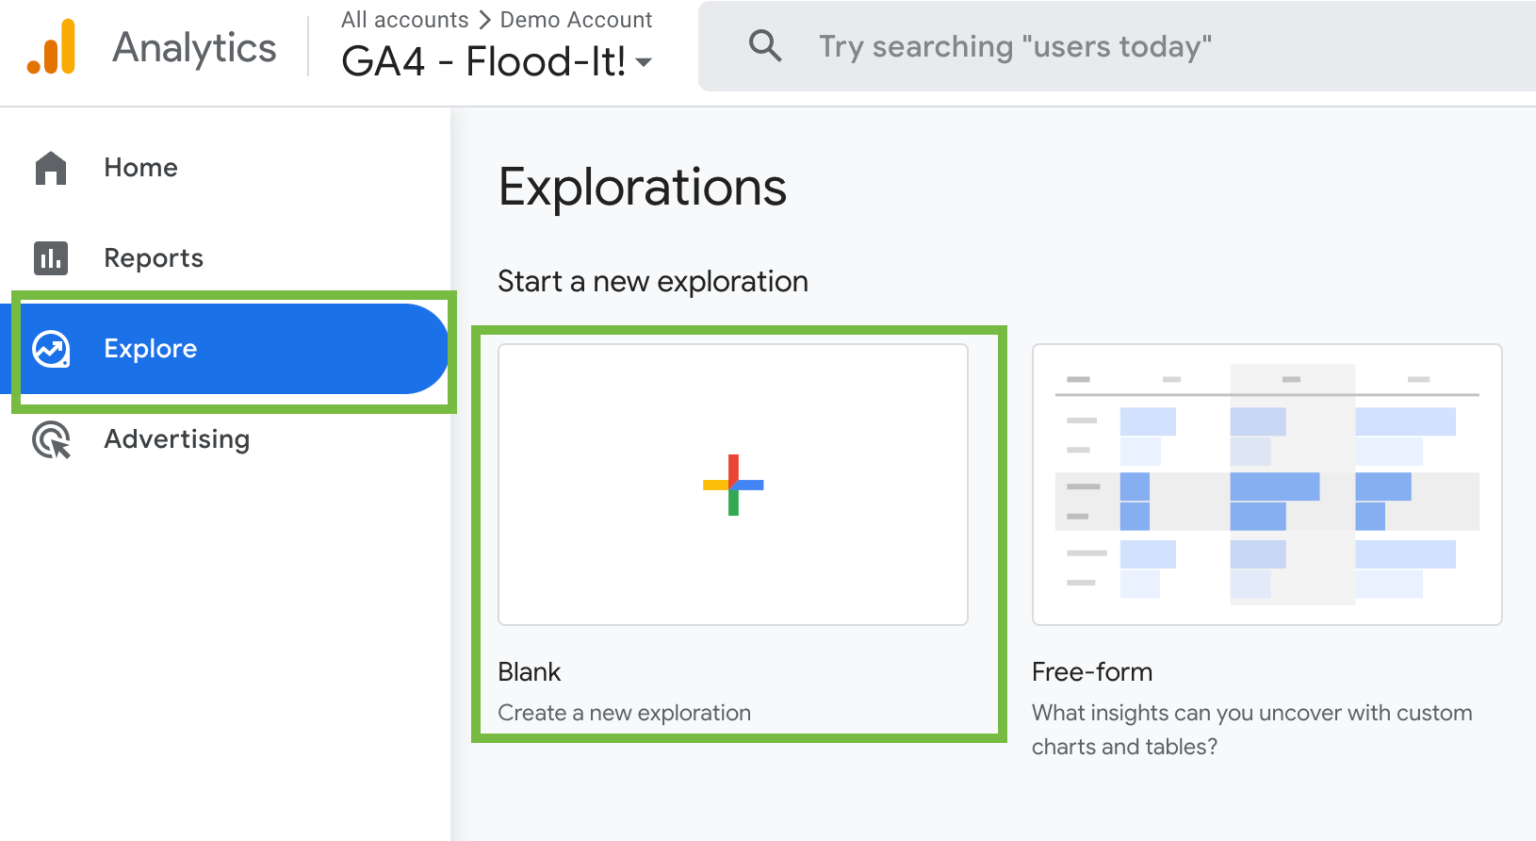
Task: Click the colorful plus icon on Blank card
Action: click(x=733, y=485)
